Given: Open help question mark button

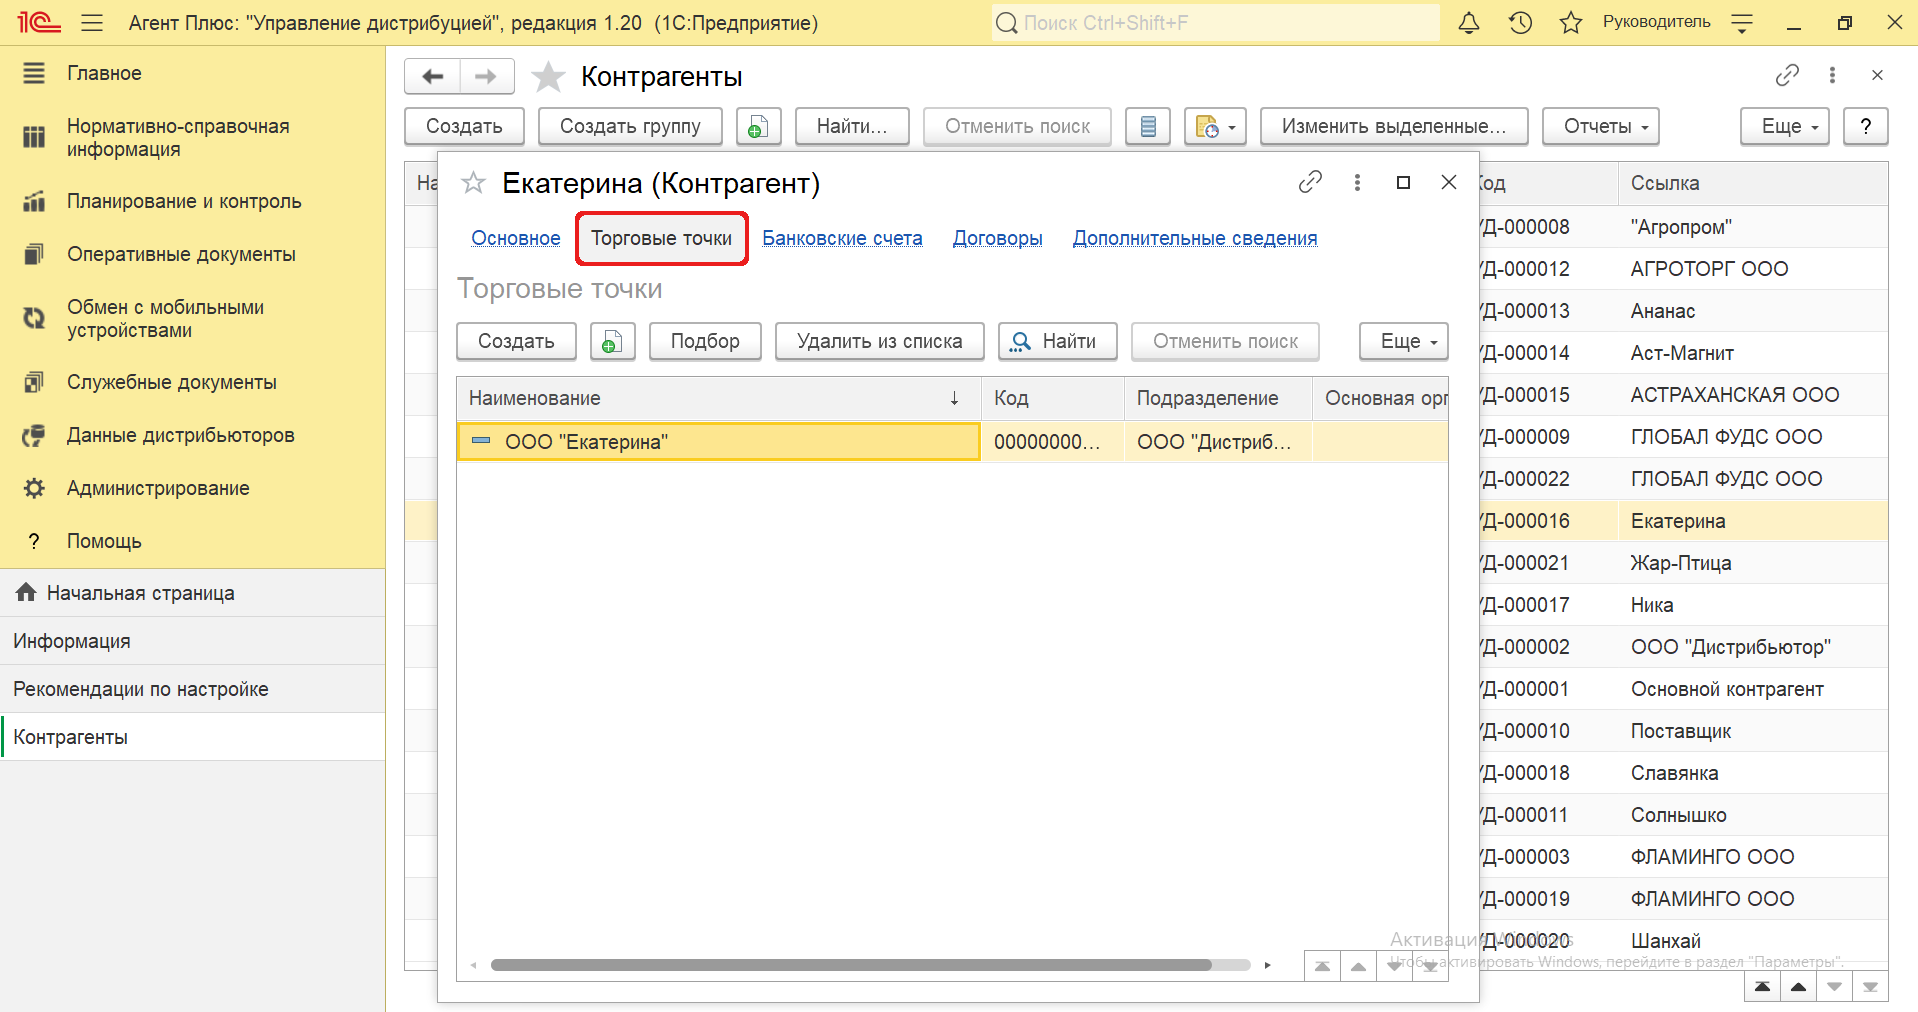Looking at the screenshot, I should tap(1866, 126).
